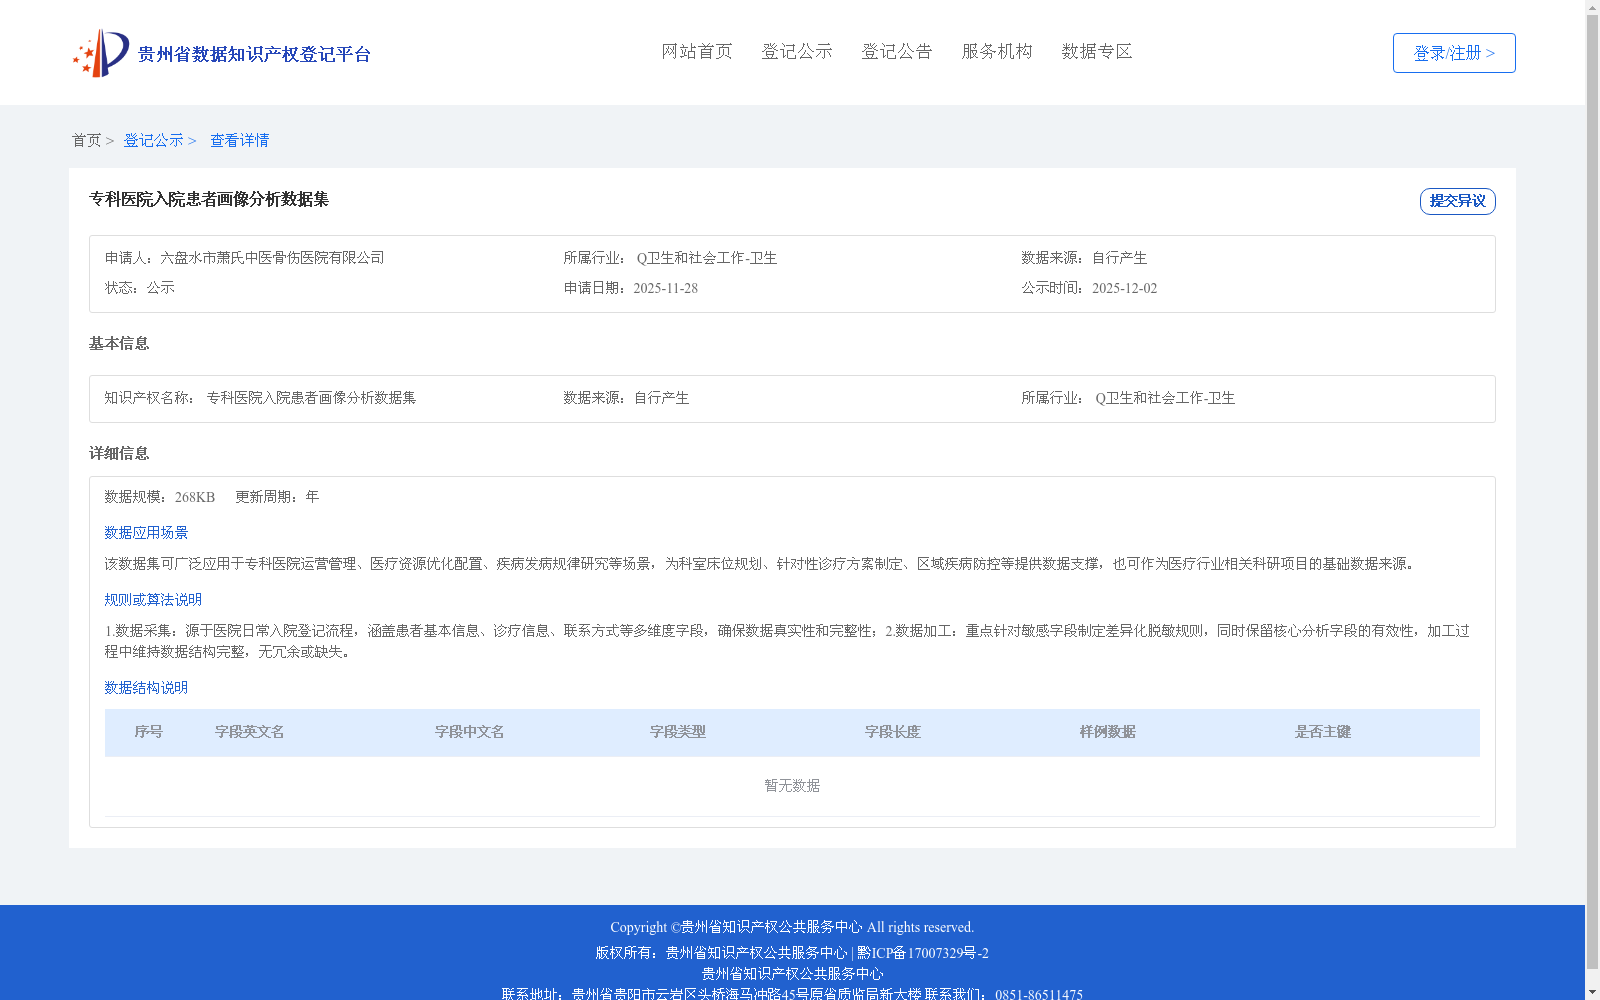
Task: Click the 数据结构说明 heading
Action: (146, 688)
